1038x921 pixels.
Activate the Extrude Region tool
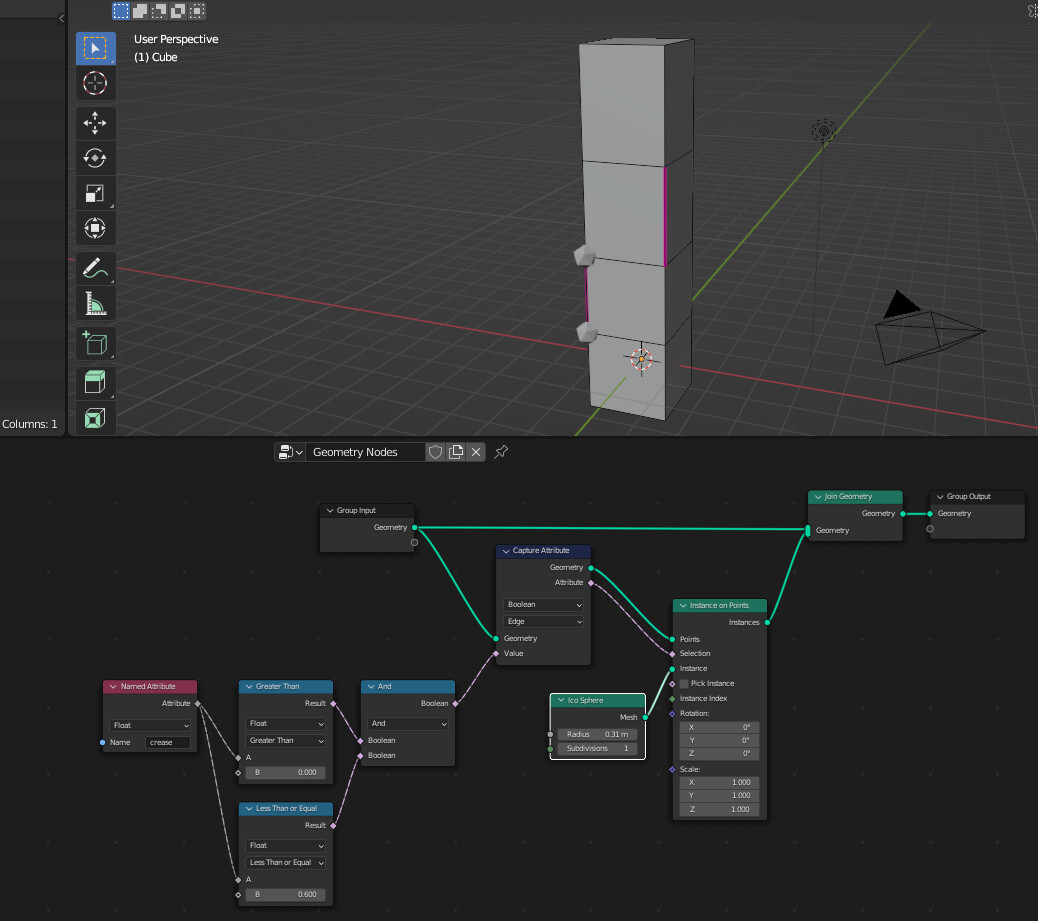(95, 383)
